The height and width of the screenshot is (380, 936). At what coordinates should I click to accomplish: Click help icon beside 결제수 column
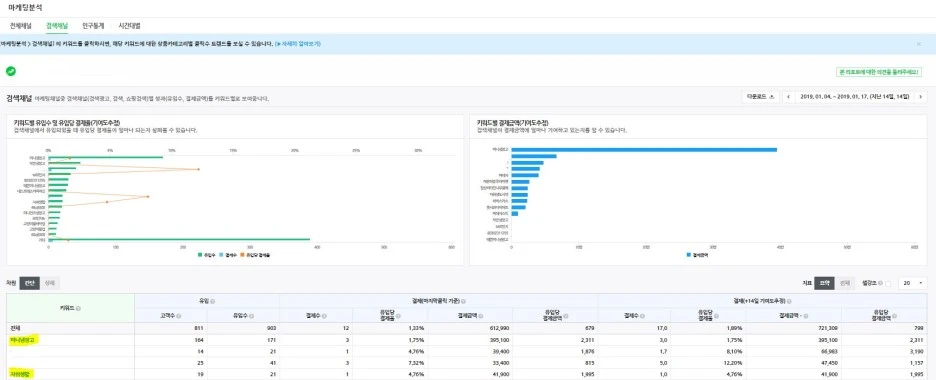click(x=323, y=316)
